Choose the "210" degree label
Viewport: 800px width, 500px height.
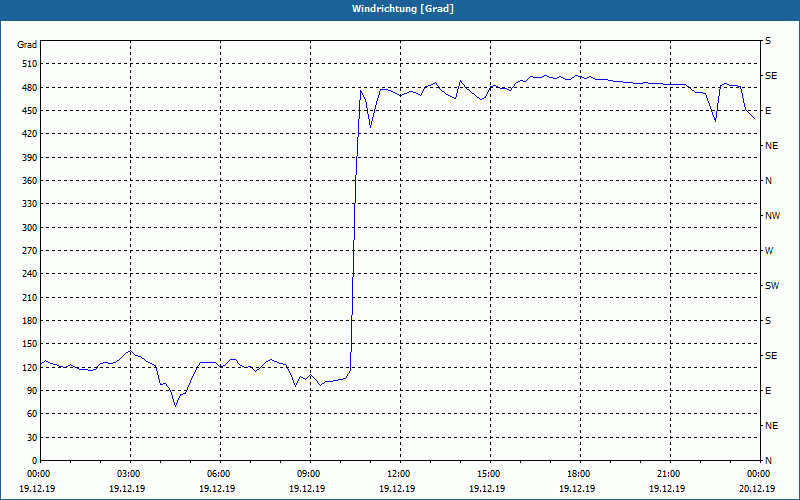tap(30, 297)
